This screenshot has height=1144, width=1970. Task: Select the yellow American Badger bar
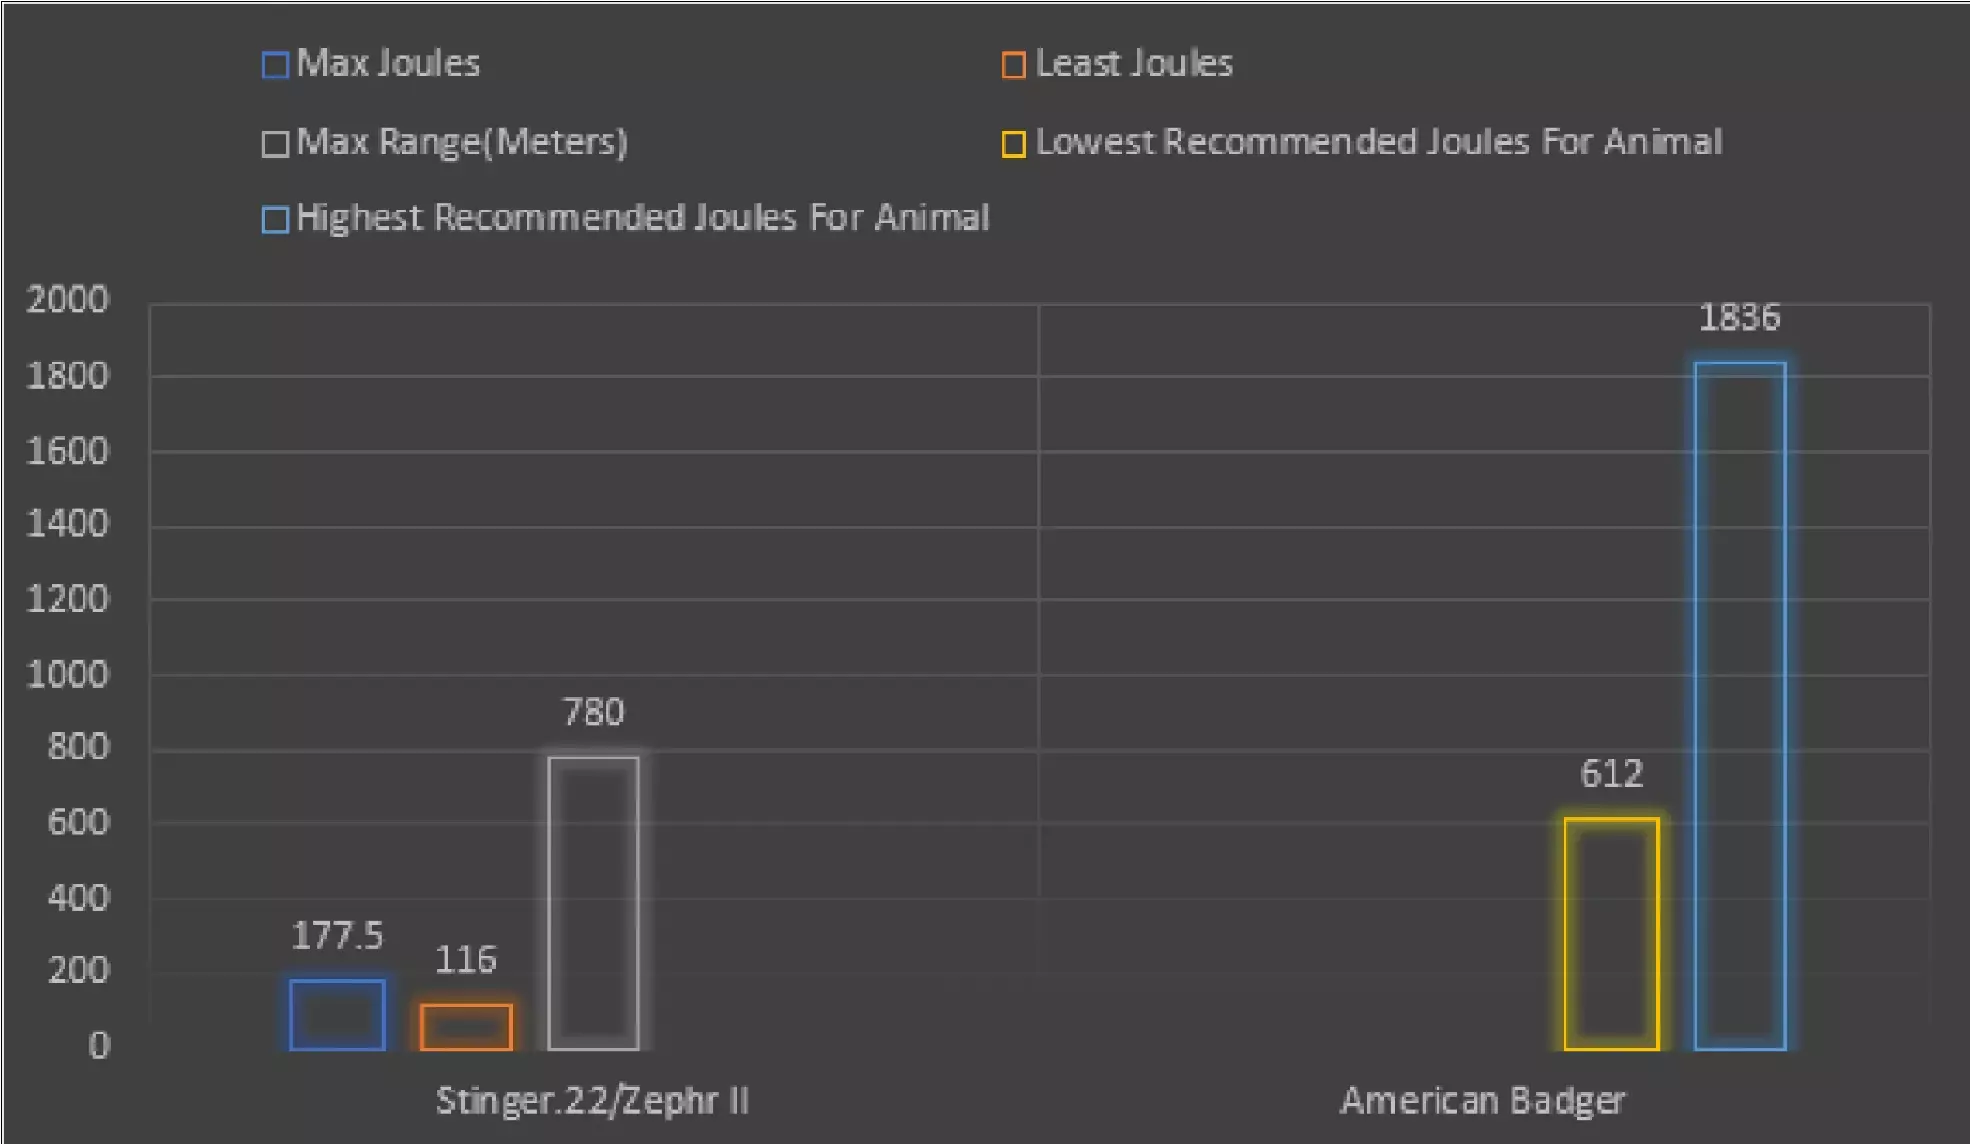[1611, 934]
